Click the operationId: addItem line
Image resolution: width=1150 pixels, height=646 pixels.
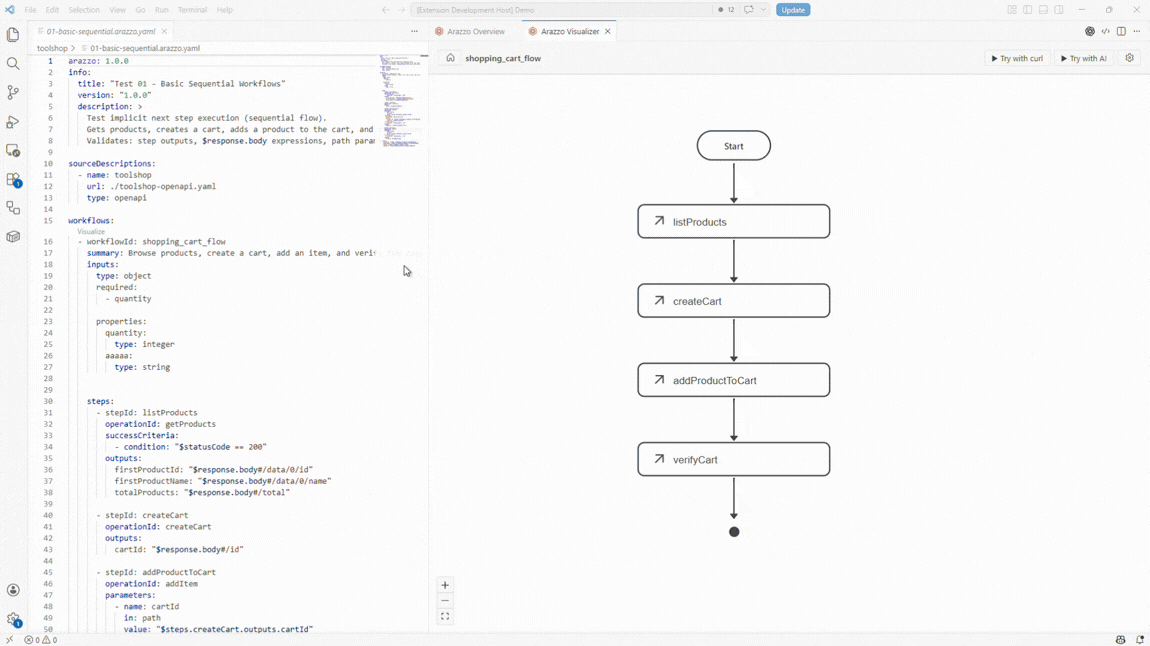[x=151, y=584]
